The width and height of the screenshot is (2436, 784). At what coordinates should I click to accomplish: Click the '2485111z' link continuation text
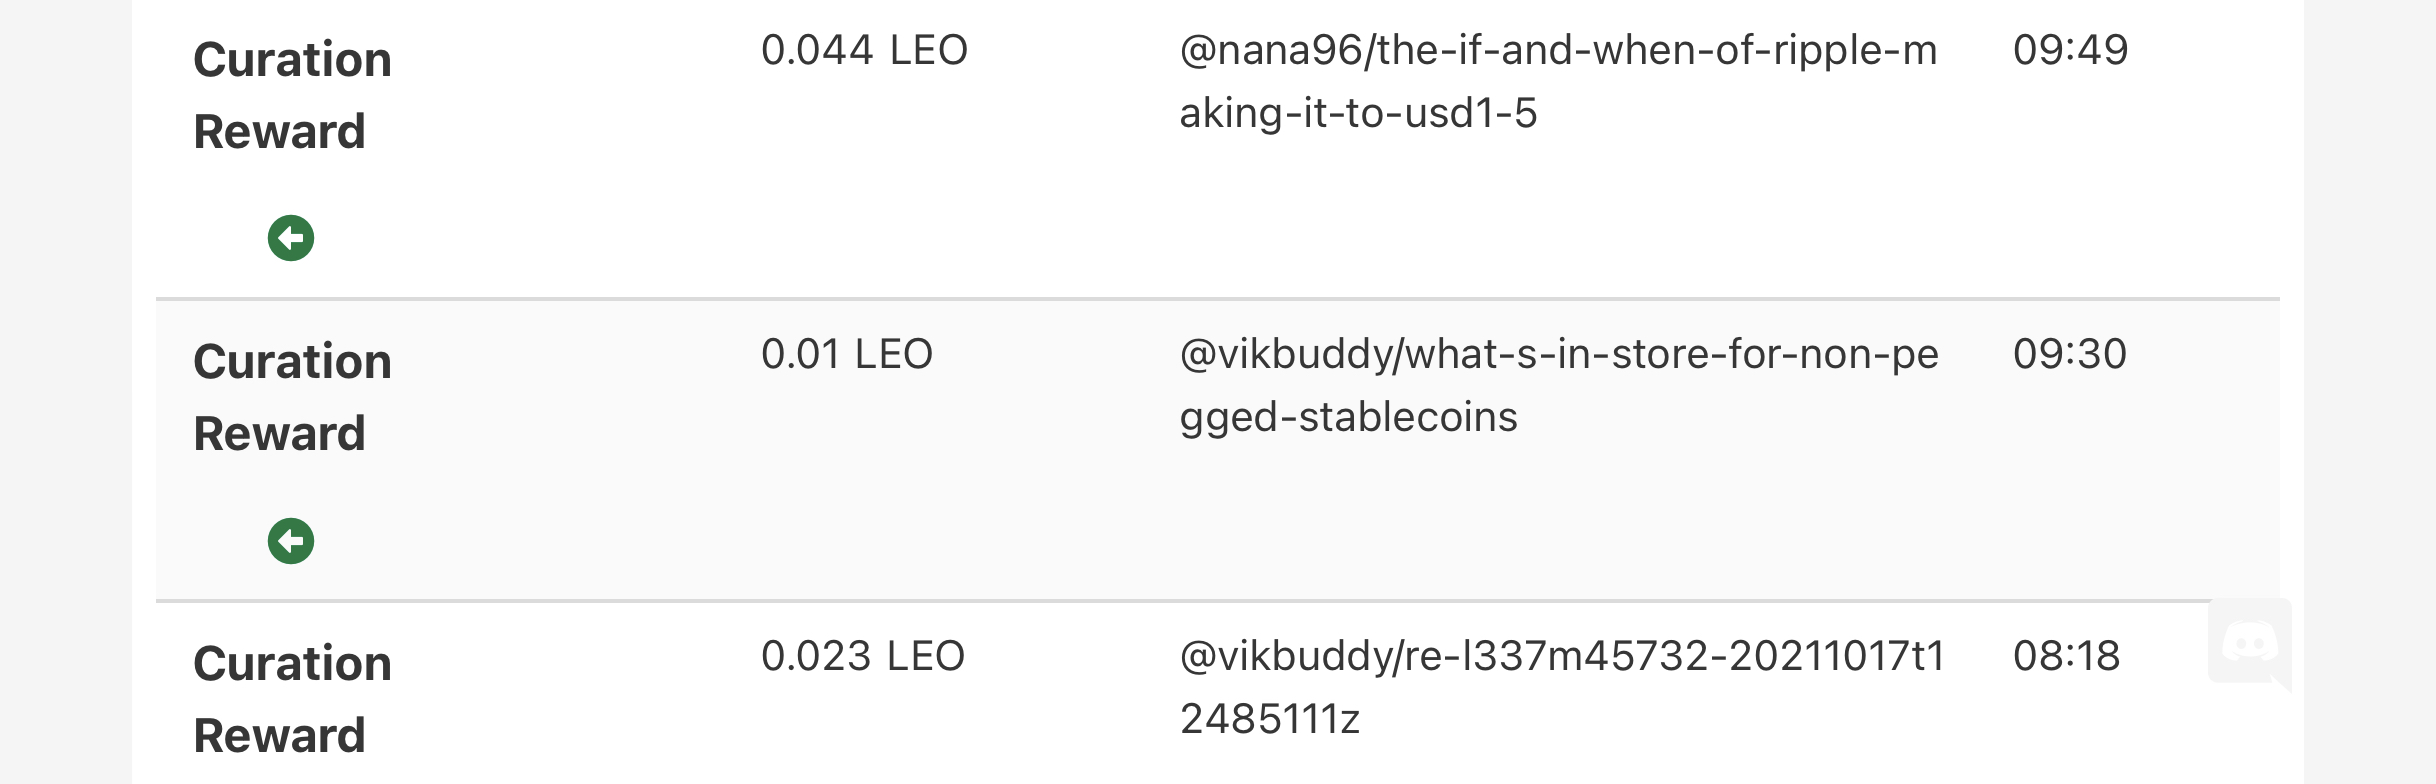click(x=1270, y=719)
